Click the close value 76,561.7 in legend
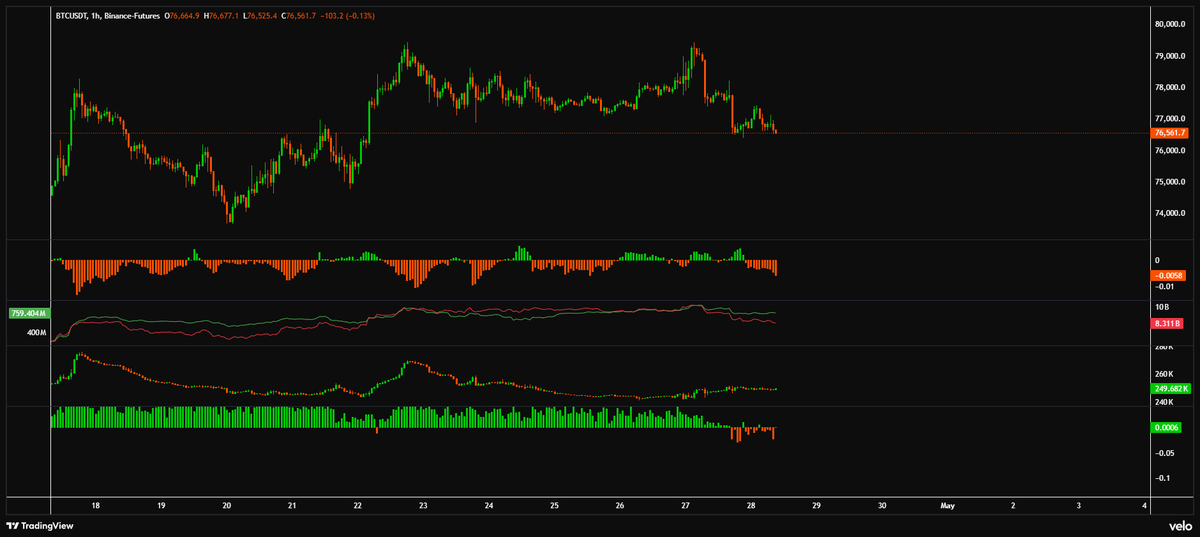Image resolution: width=1200 pixels, height=537 pixels. pos(301,15)
